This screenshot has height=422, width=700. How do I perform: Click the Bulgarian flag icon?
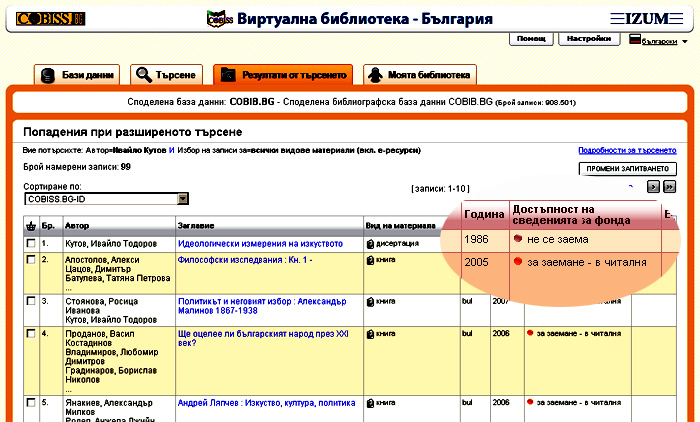point(635,39)
